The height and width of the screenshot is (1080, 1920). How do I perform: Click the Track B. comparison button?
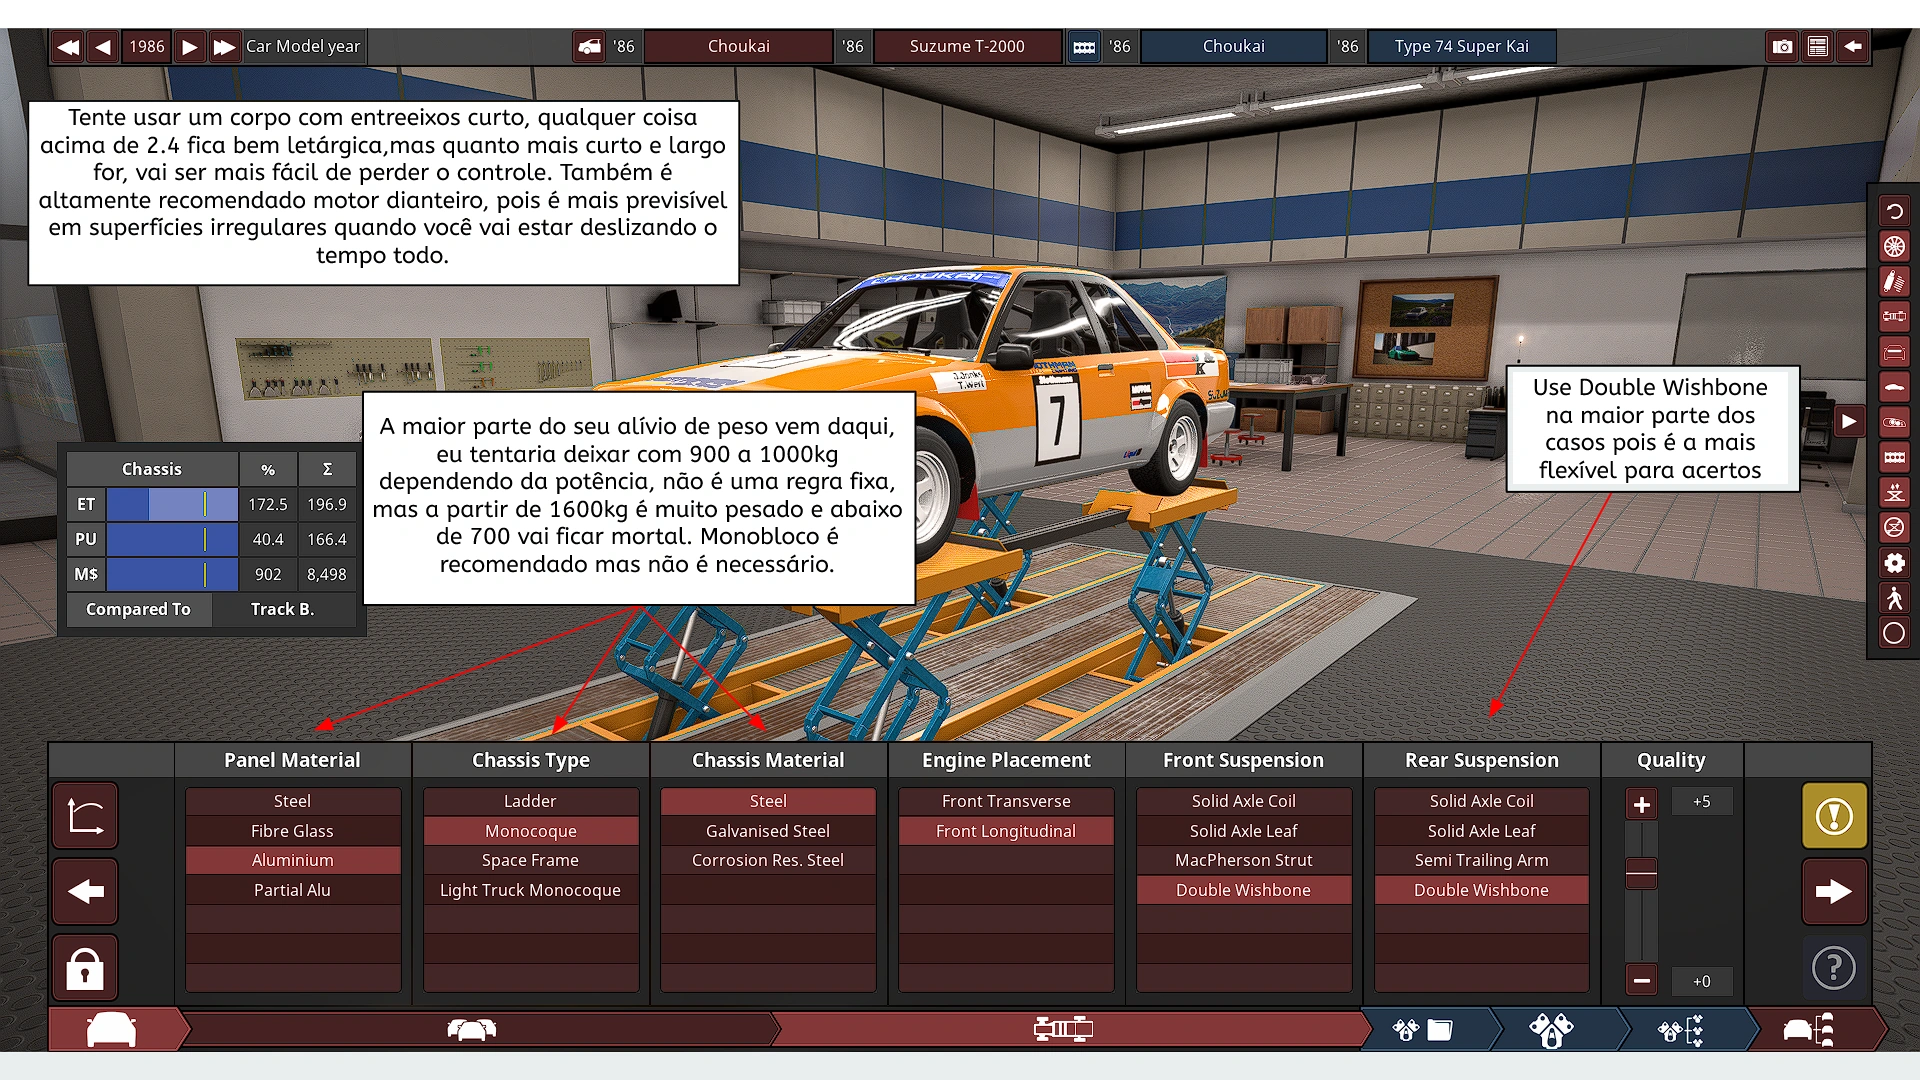click(x=283, y=609)
